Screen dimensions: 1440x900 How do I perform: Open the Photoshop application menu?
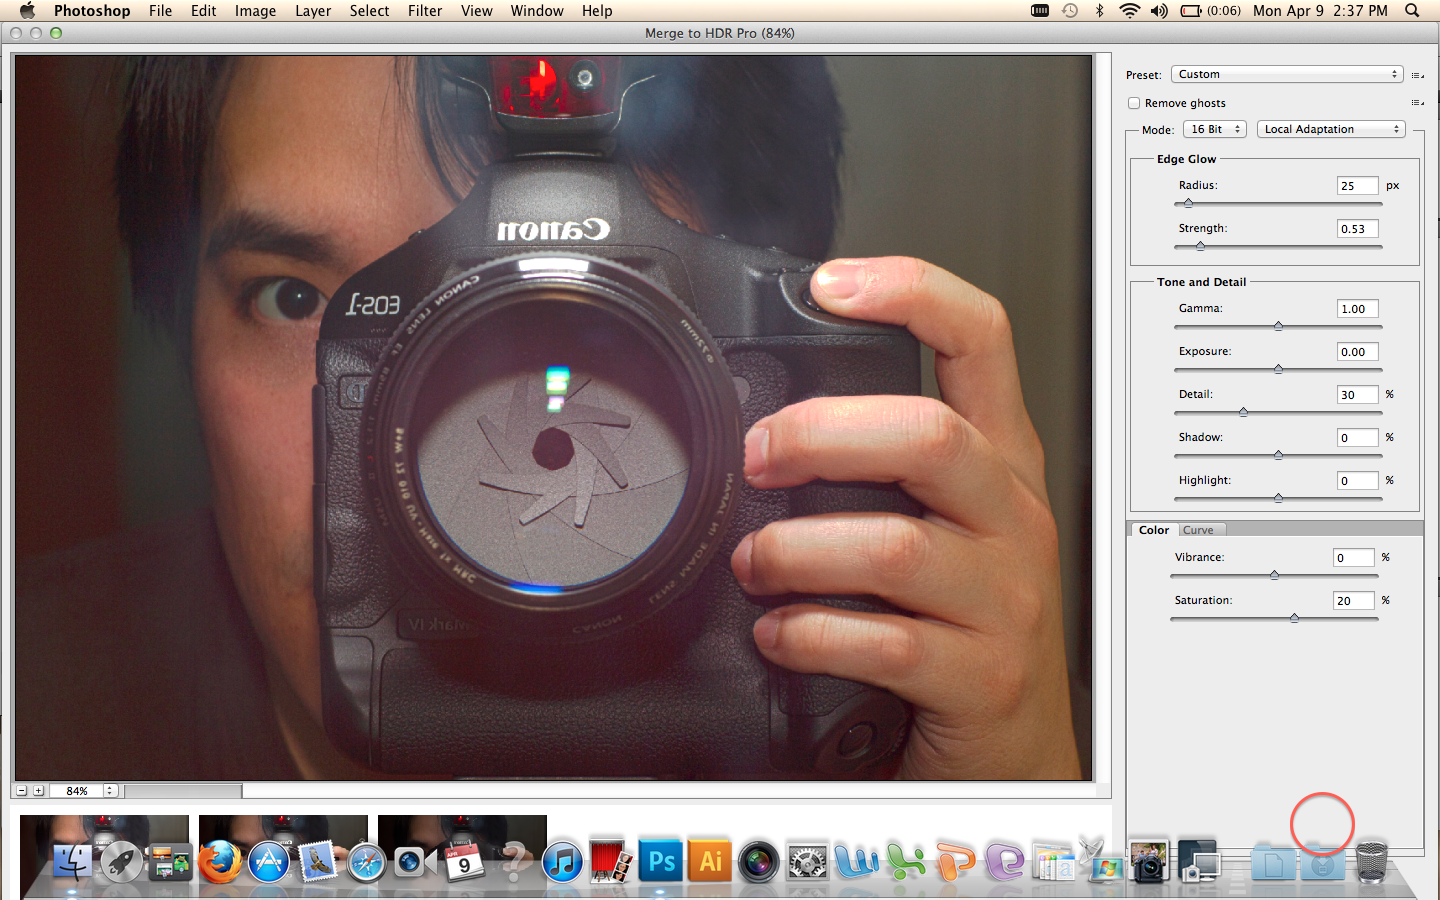click(x=92, y=11)
